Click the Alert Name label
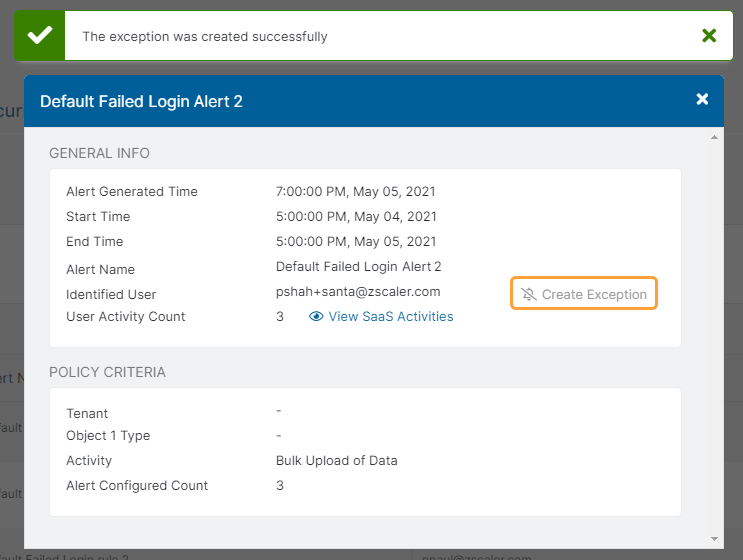743x560 pixels. [x=100, y=270]
